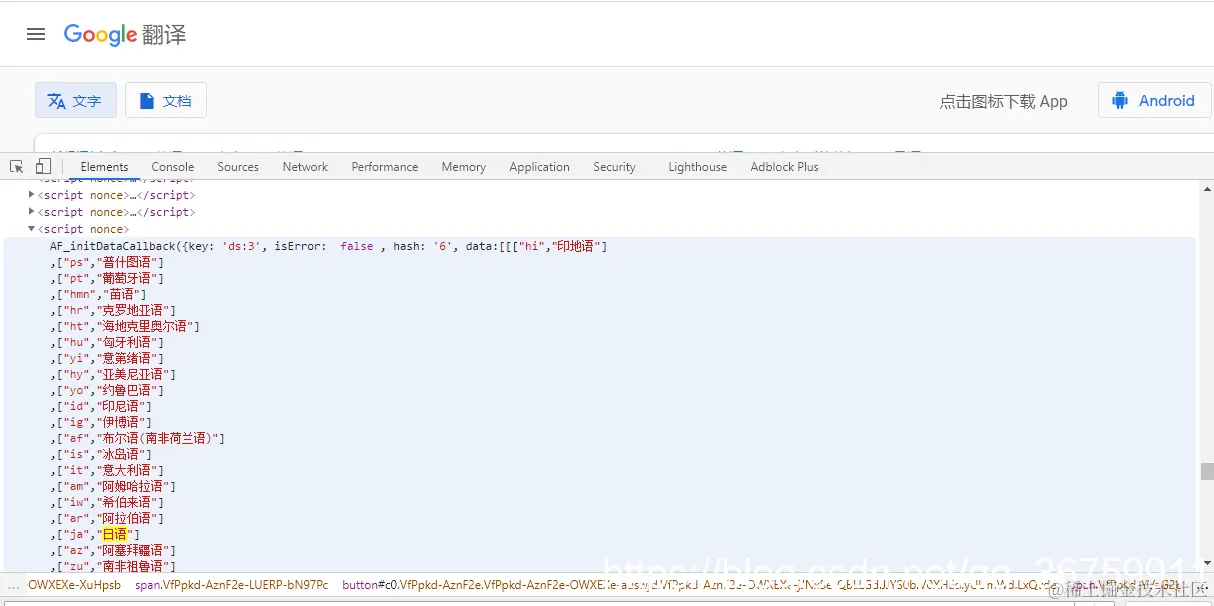Select the line ["ps","普什图语"]

[x=107, y=262]
